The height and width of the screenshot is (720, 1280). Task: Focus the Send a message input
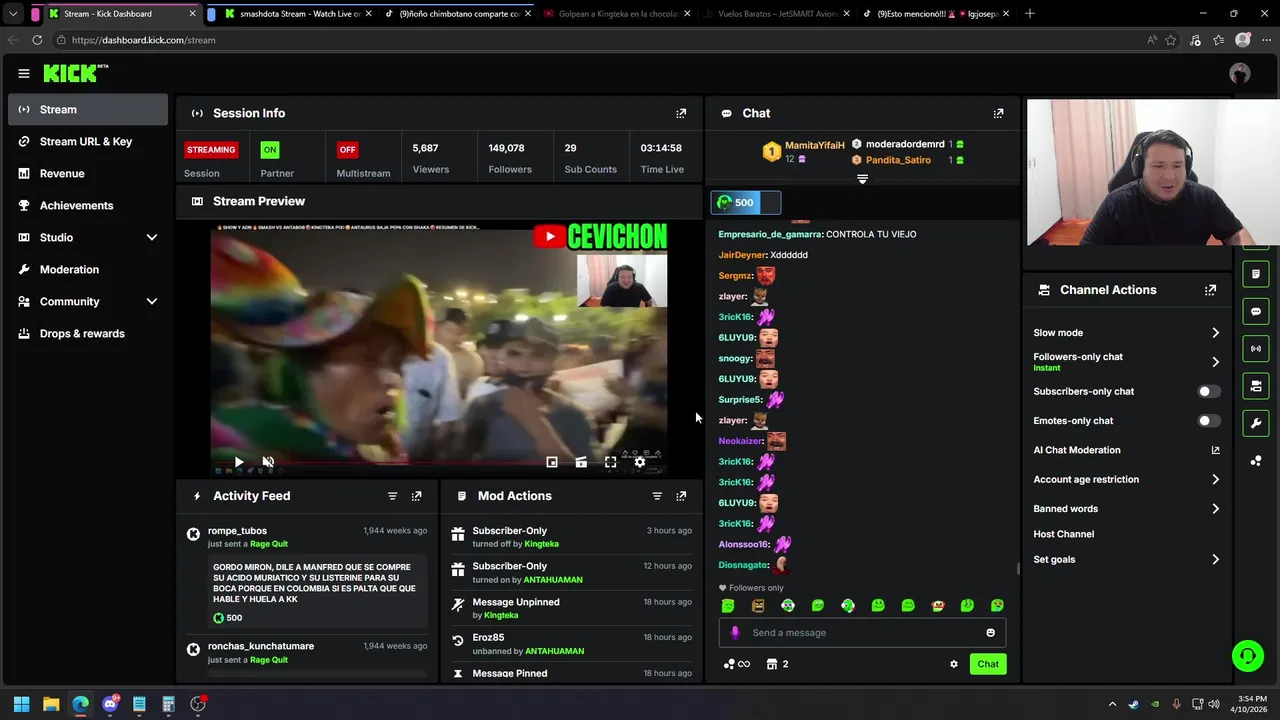click(861, 632)
